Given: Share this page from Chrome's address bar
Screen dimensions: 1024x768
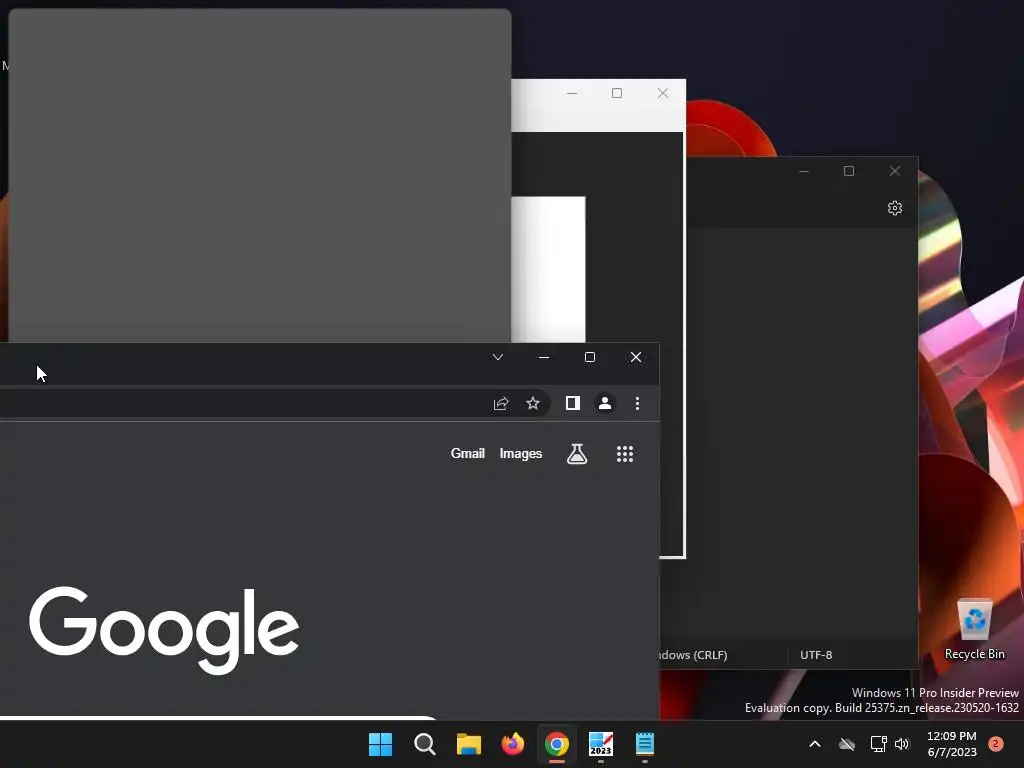Looking at the screenshot, I should [501, 404].
